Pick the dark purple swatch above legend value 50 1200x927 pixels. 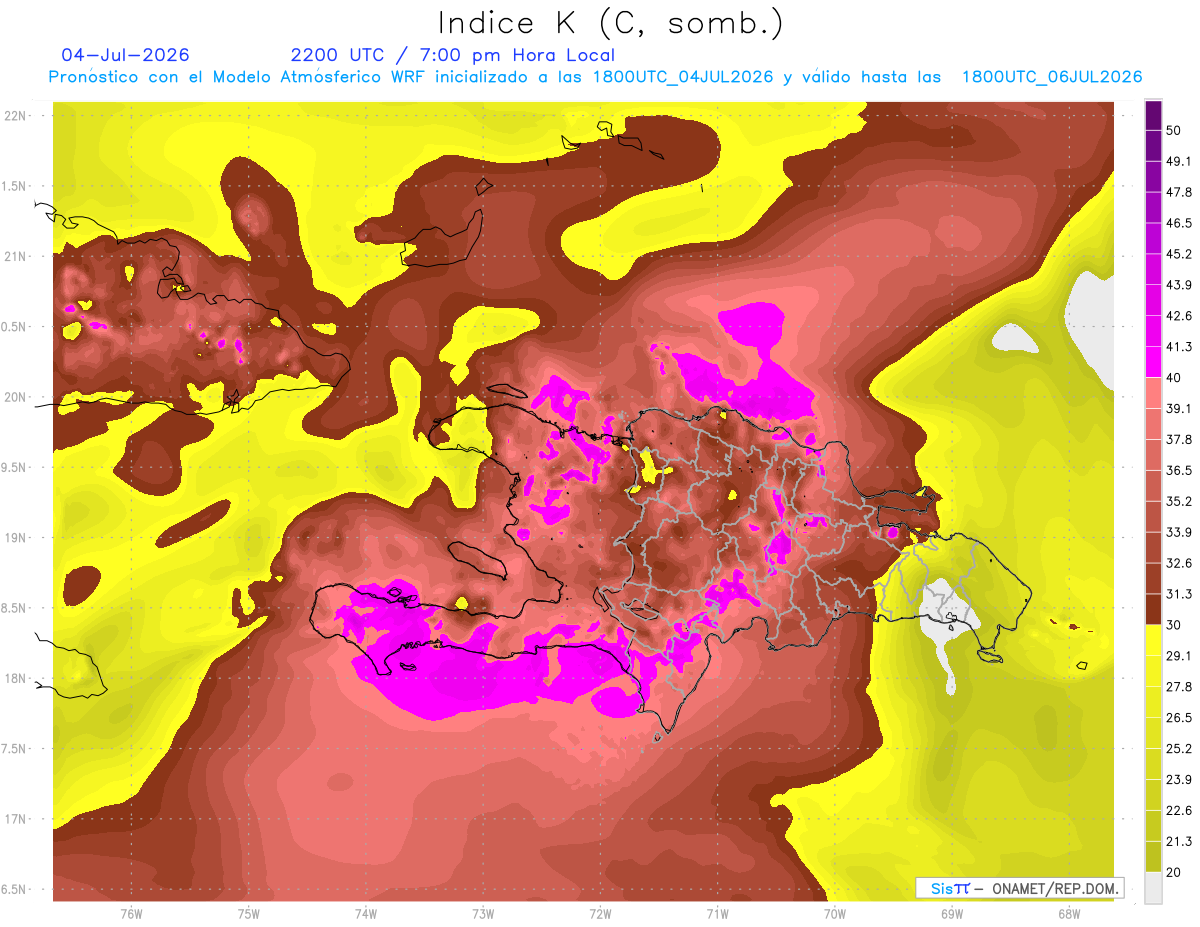[x=1154, y=116]
